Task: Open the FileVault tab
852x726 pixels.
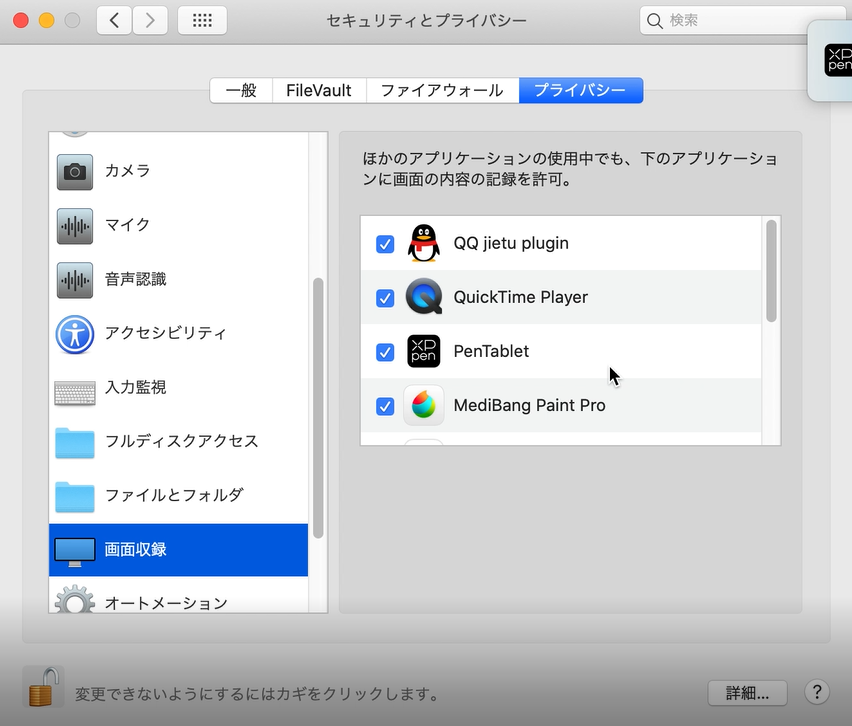Action: [319, 90]
